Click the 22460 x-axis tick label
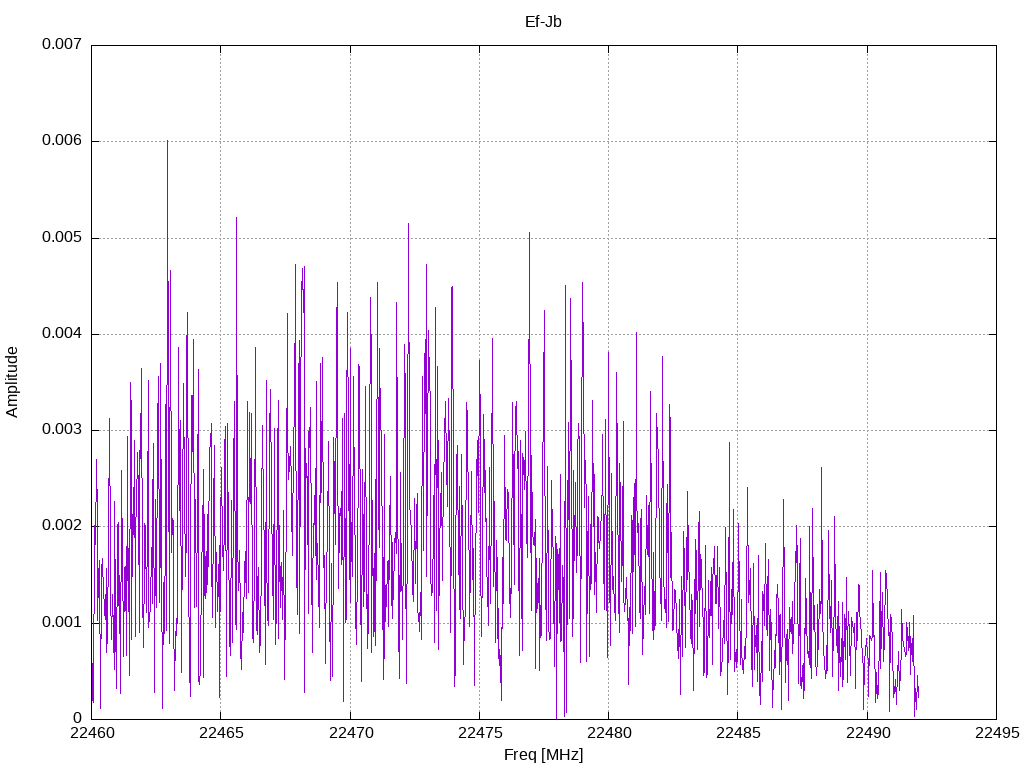Image resolution: width=1024 pixels, height=768 pixels. click(x=92, y=733)
